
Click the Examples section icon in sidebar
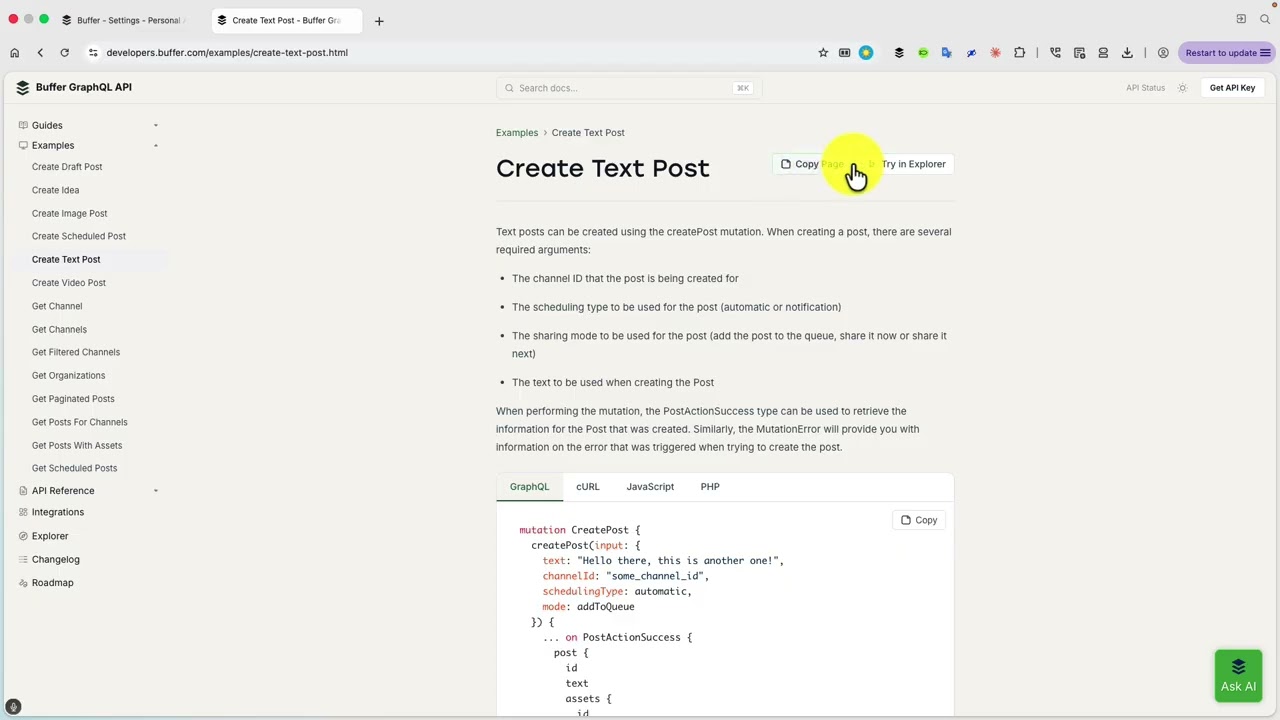point(23,145)
